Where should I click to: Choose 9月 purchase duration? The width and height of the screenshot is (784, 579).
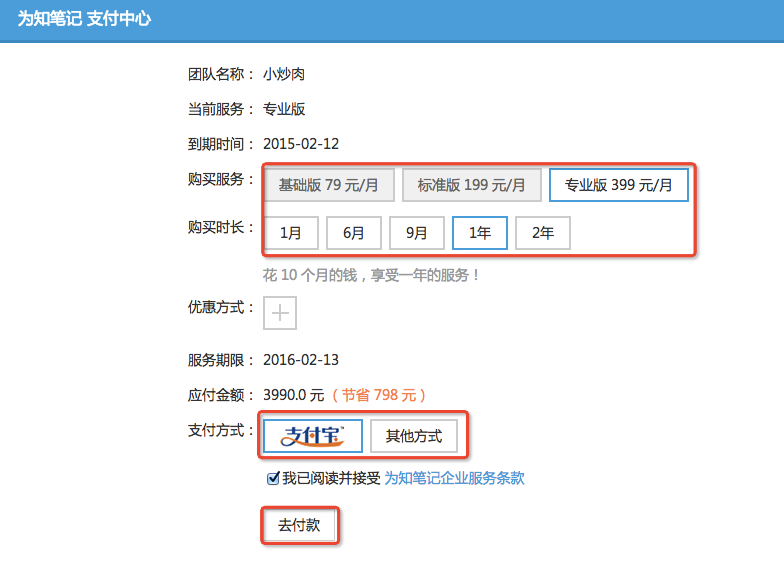coord(417,233)
